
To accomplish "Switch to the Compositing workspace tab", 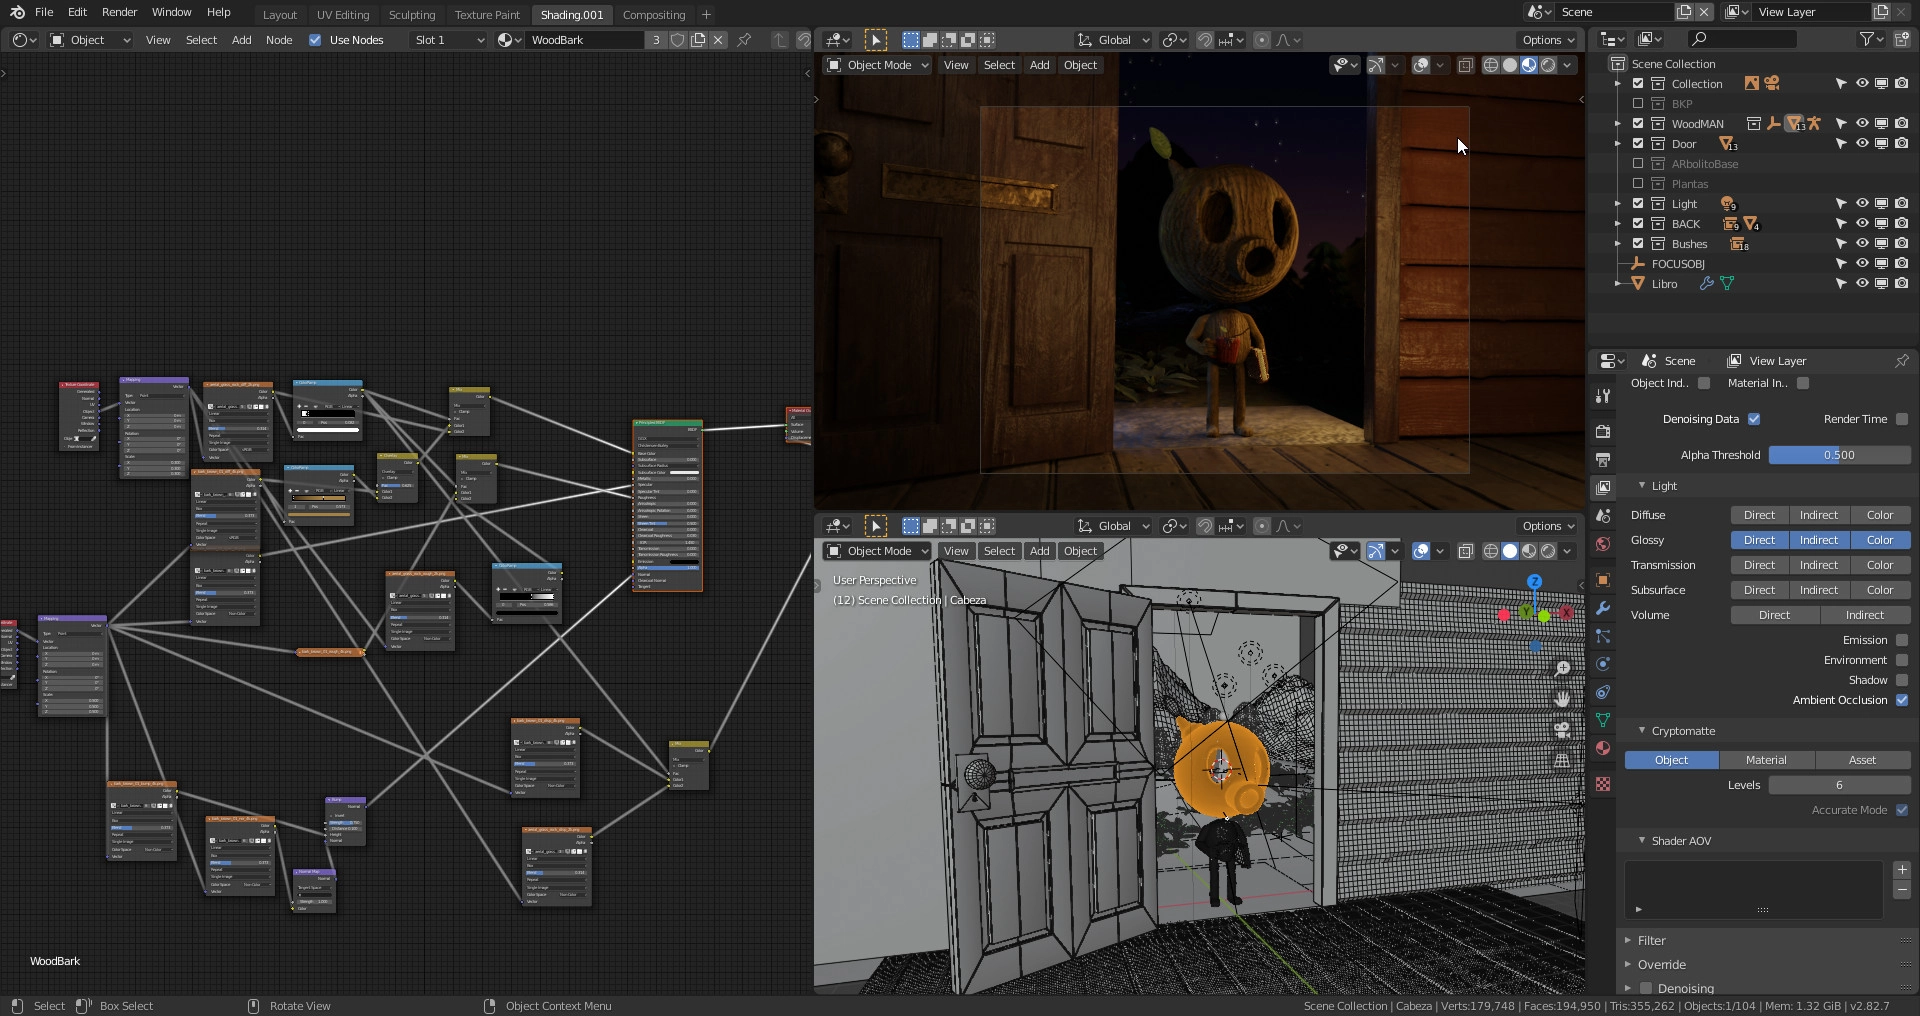I will pyautogui.click(x=653, y=15).
